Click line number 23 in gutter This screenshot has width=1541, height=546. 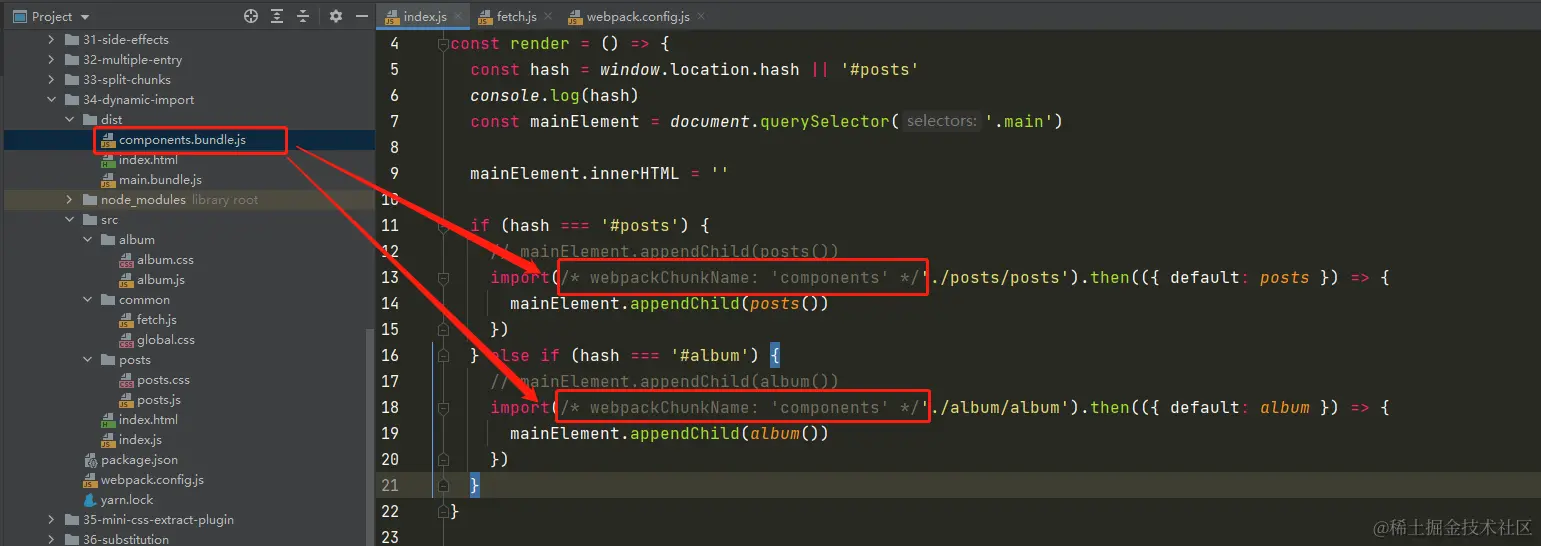coord(390,538)
